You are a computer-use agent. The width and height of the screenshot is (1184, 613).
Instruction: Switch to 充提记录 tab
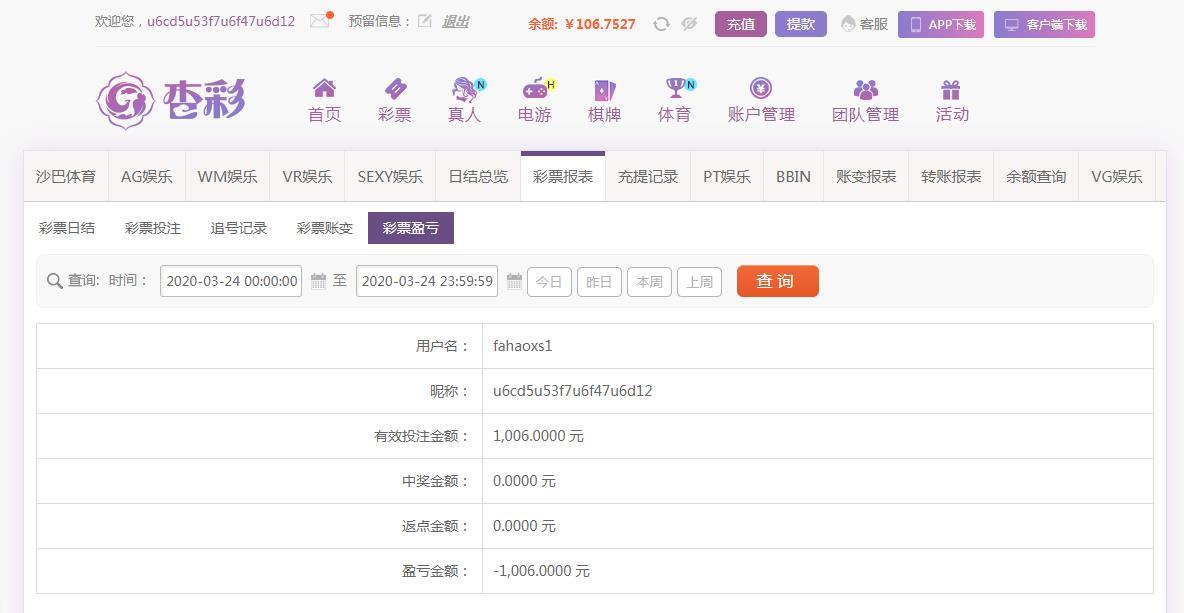[648, 177]
